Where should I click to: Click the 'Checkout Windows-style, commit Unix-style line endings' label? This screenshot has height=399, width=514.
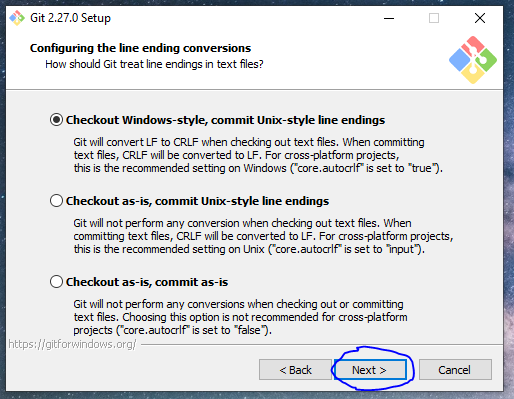pos(225,120)
